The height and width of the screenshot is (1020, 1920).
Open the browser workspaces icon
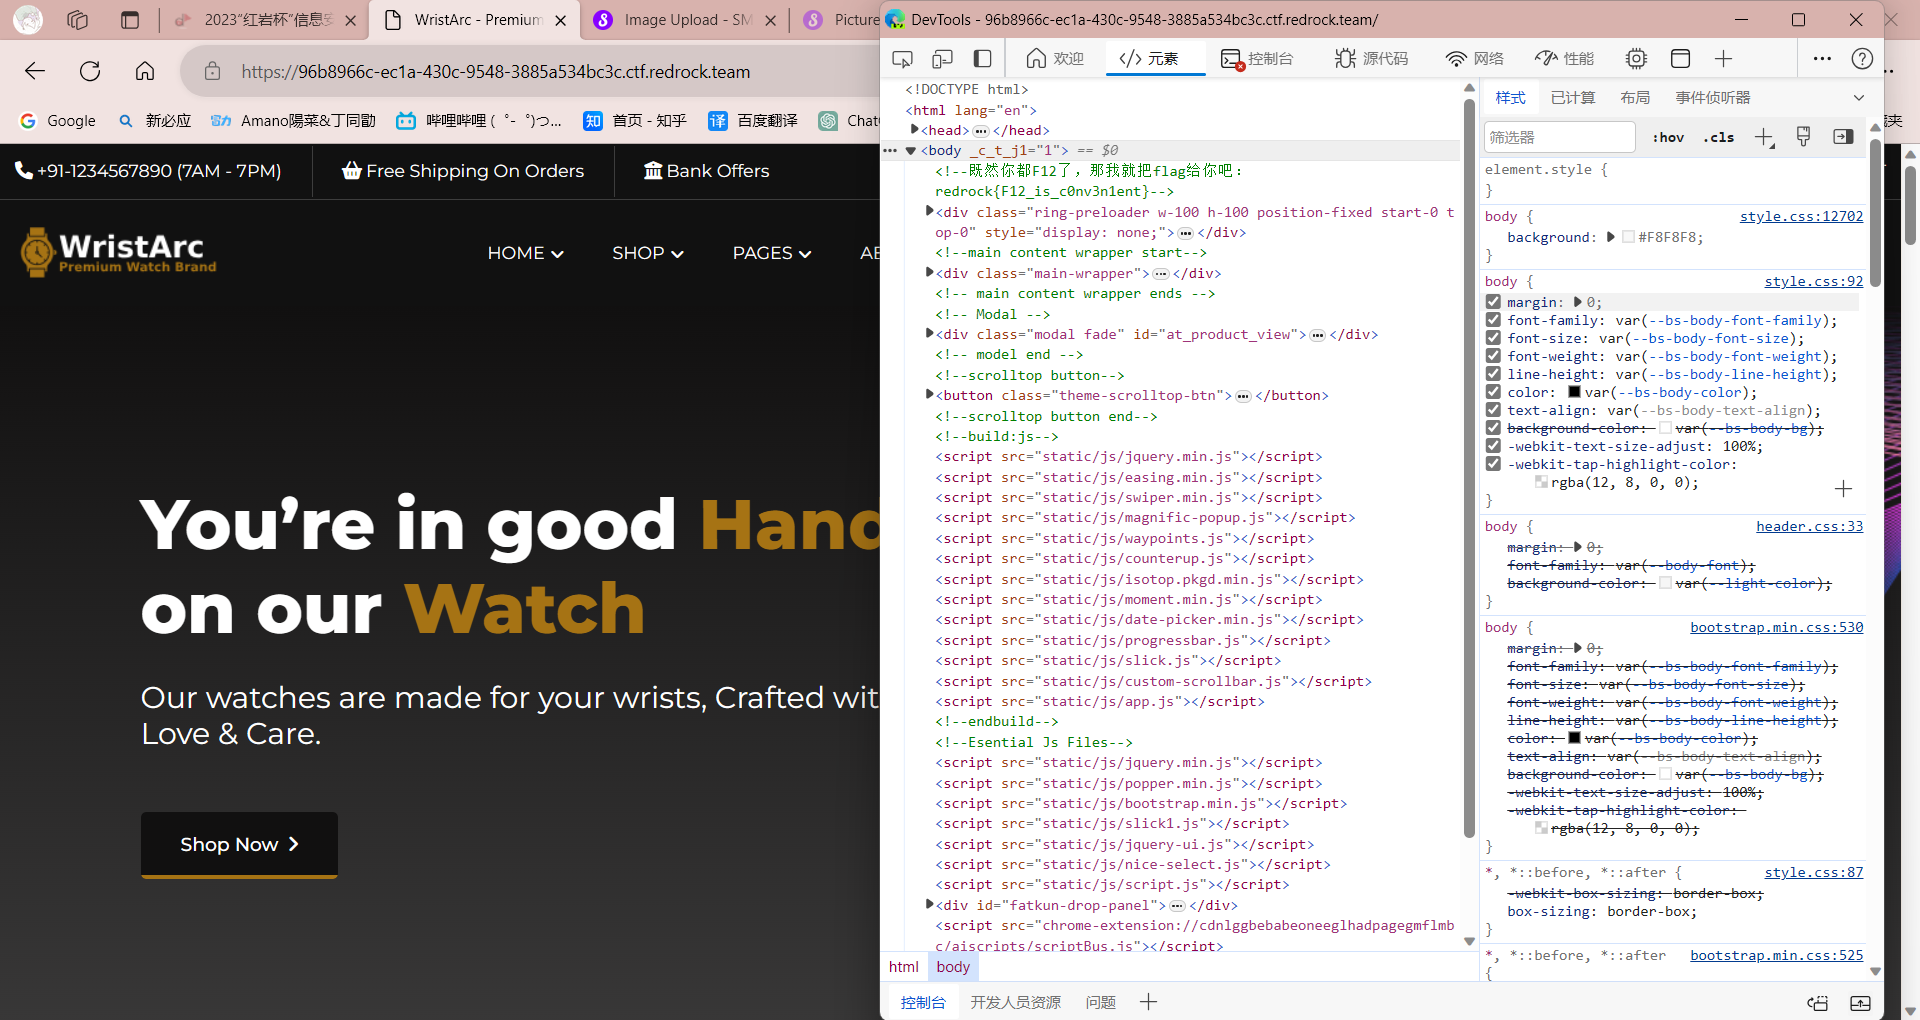[78, 20]
